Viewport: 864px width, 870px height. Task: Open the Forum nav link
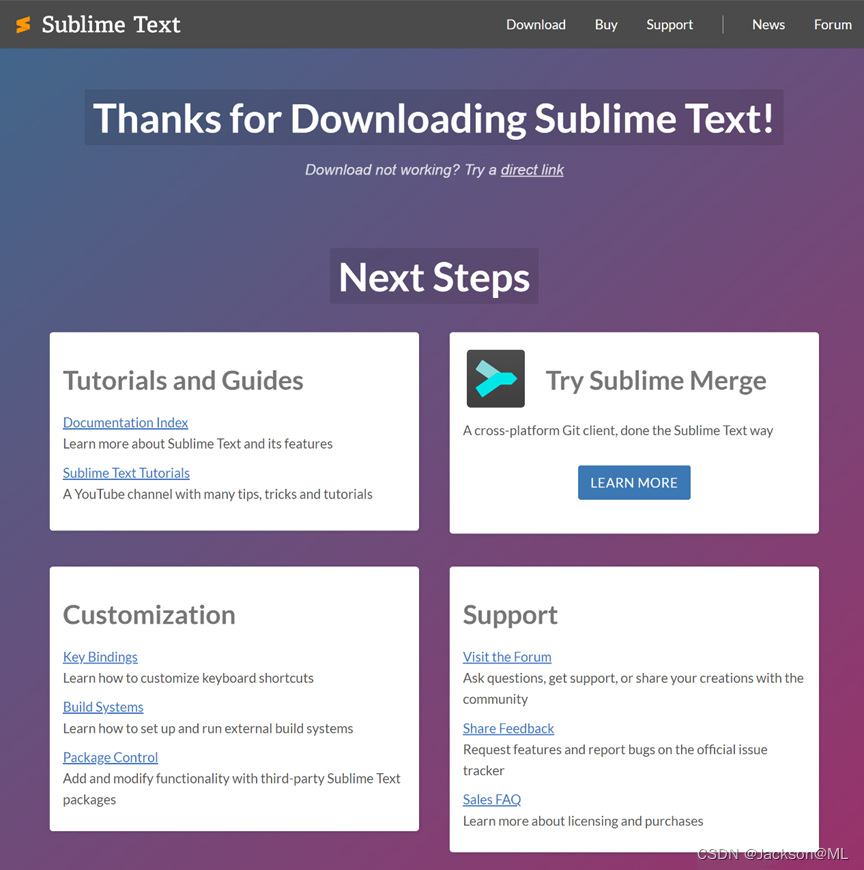(832, 24)
